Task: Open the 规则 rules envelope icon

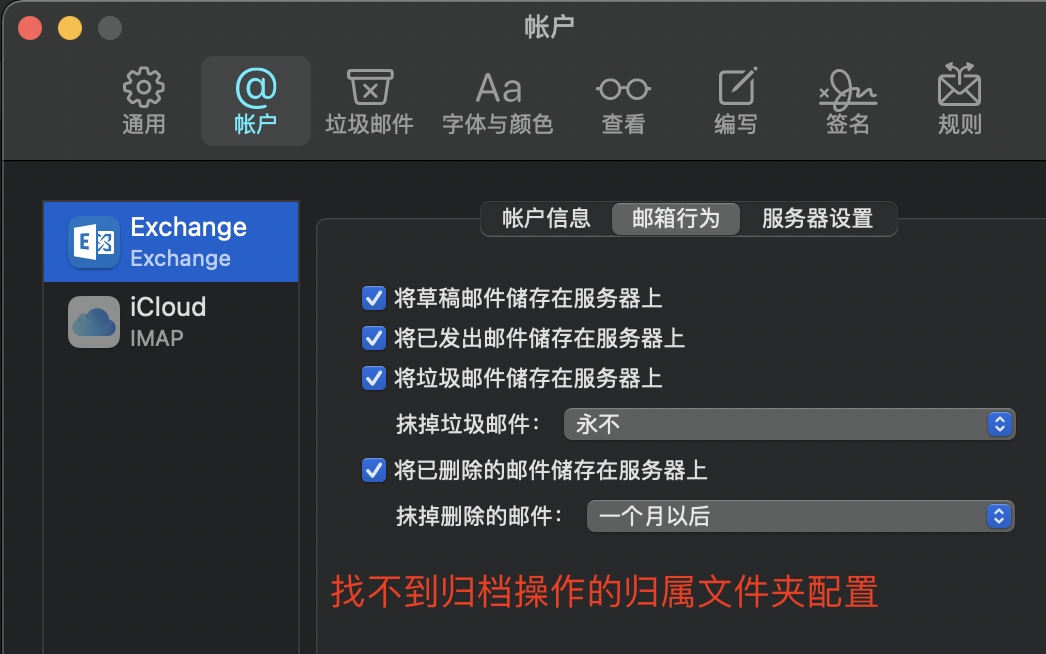Action: tap(959, 100)
